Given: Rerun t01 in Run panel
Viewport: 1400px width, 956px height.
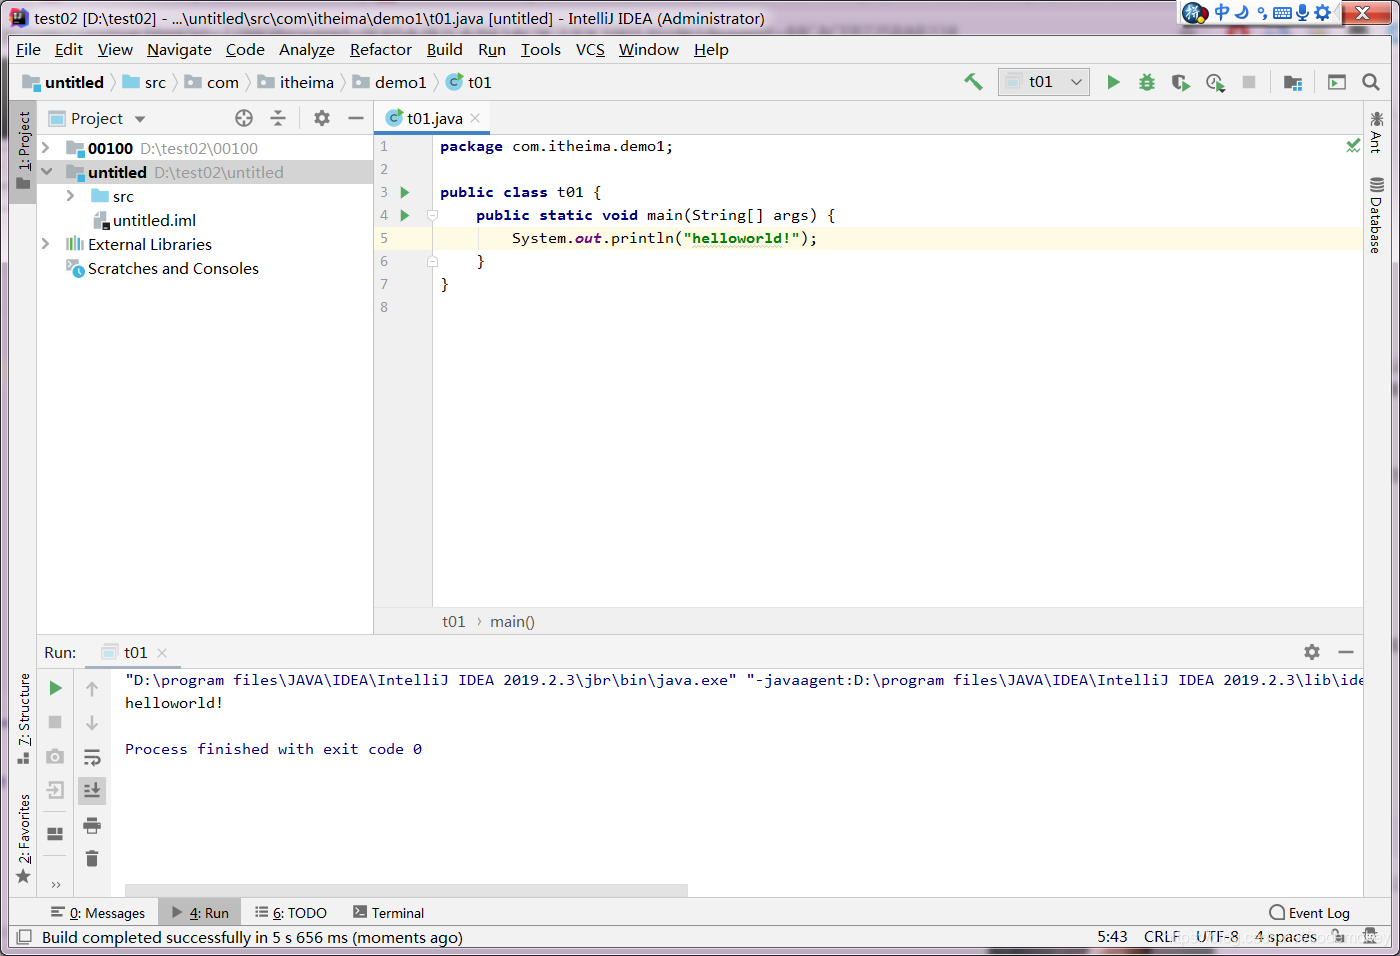Looking at the screenshot, I should [x=56, y=688].
